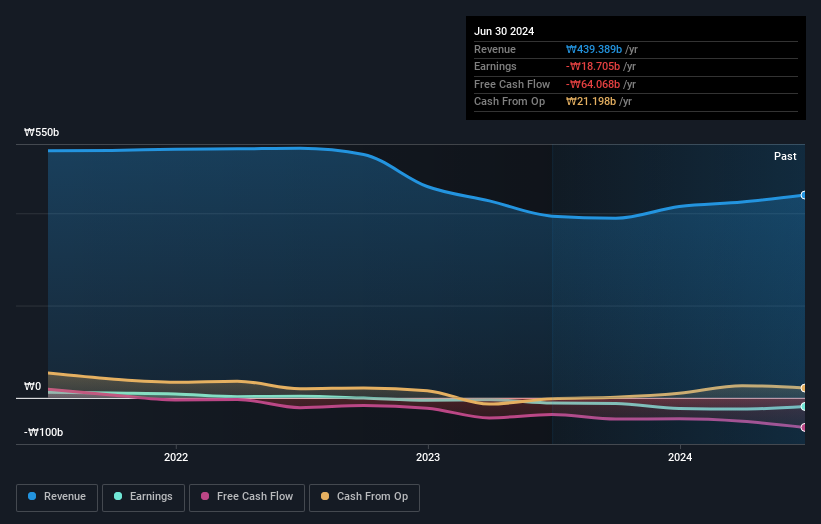The width and height of the screenshot is (821, 524).
Task: Click the Free Cash Flow end-point marker
Action: tap(804, 427)
